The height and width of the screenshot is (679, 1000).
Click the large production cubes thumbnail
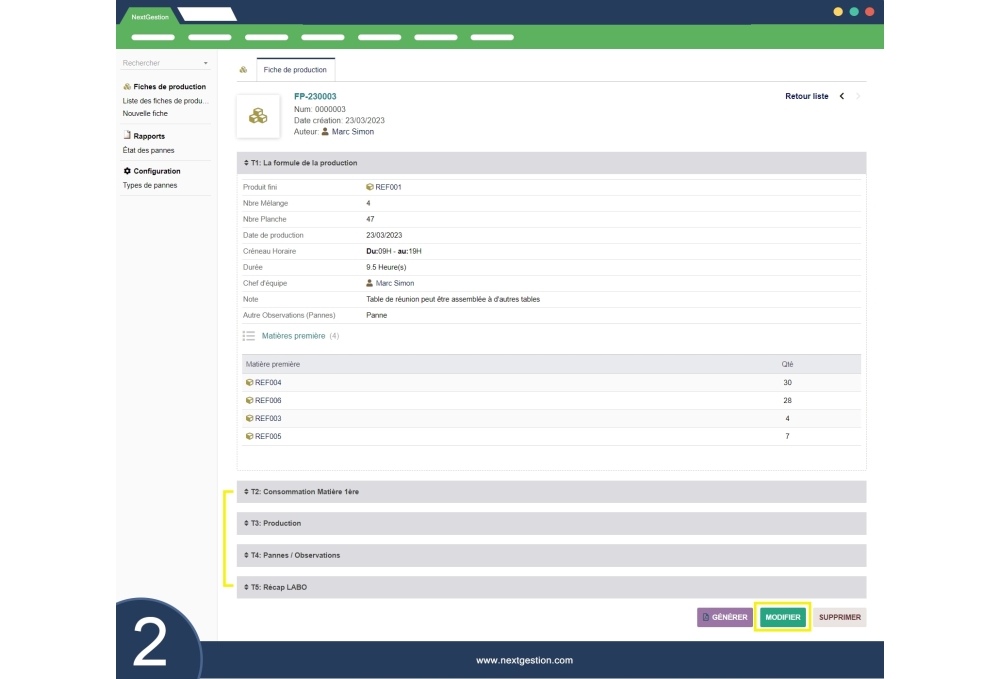(x=257, y=116)
